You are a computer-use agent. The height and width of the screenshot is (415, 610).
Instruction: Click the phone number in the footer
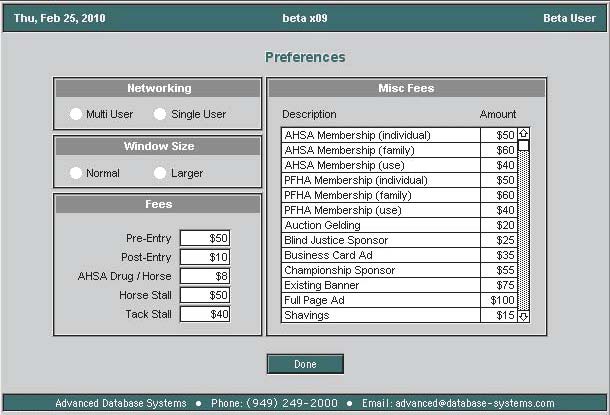tap(292, 403)
